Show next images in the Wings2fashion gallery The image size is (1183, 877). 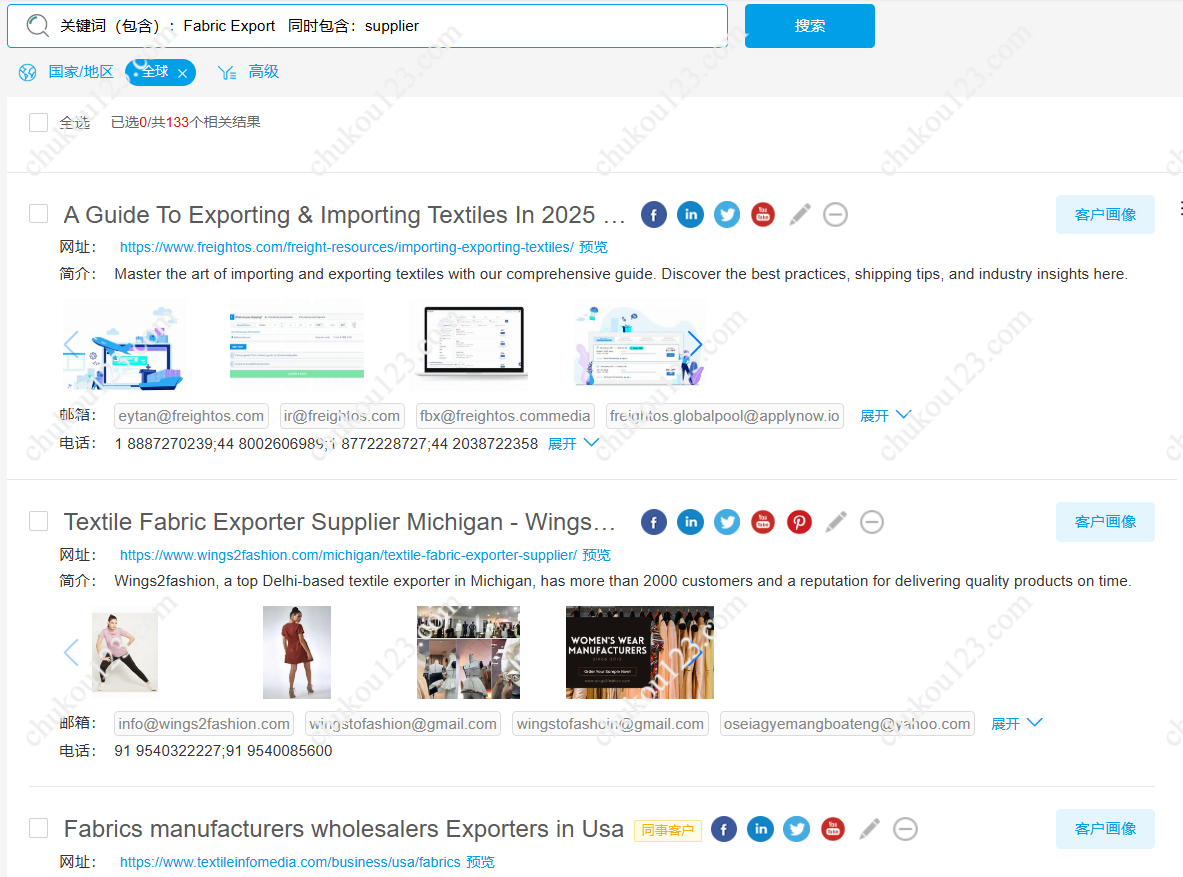695,652
